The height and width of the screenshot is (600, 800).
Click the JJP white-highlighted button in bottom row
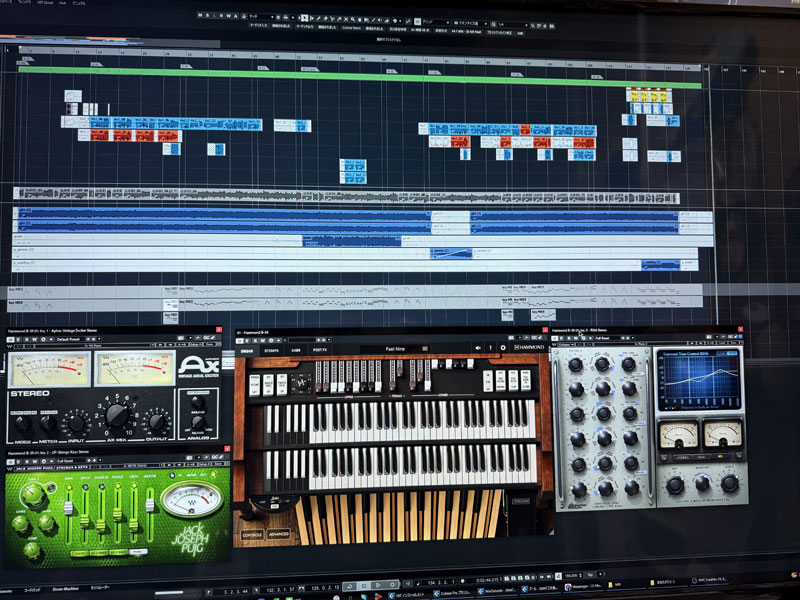pyautogui.click(x=138, y=552)
